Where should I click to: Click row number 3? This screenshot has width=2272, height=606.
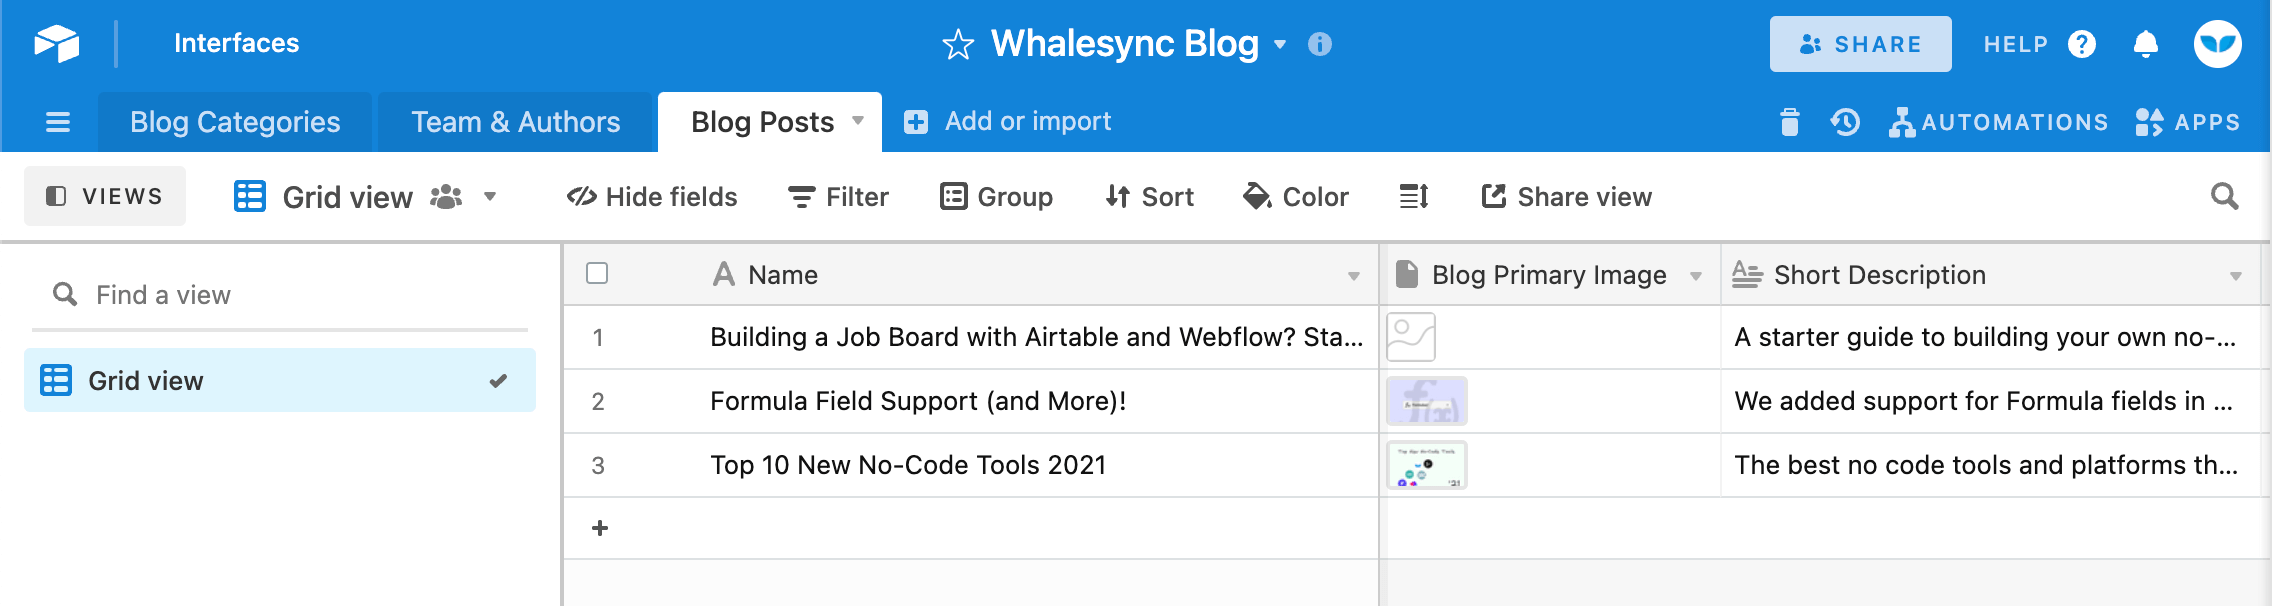pos(598,466)
